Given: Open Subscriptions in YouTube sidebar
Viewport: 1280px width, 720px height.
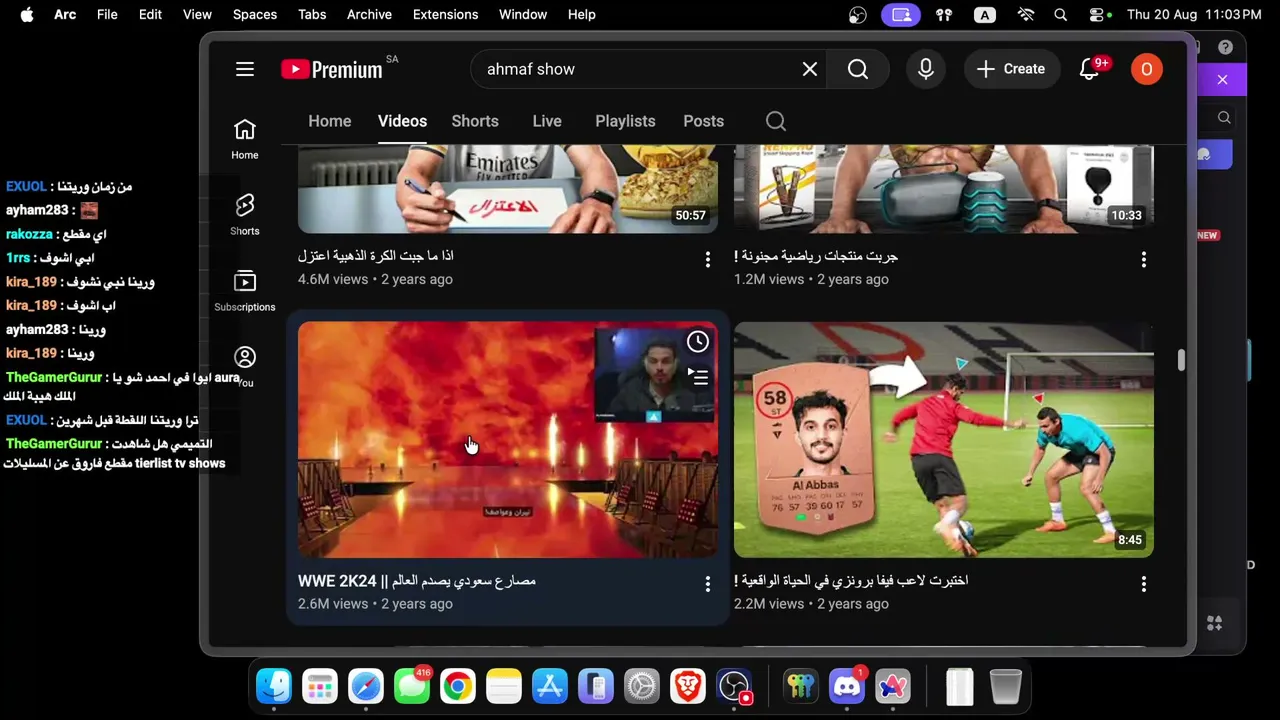Looking at the screenshot, I should (245, 291).
